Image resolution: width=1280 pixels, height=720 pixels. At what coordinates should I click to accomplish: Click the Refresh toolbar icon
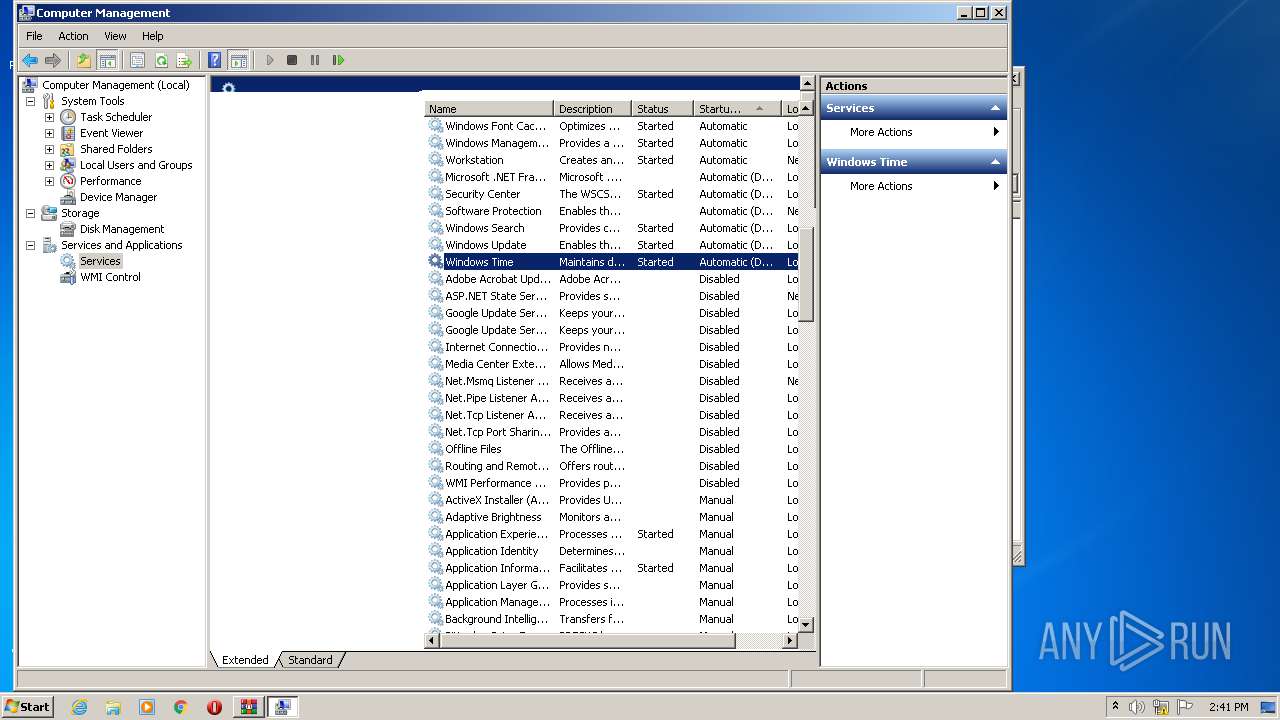161,60
